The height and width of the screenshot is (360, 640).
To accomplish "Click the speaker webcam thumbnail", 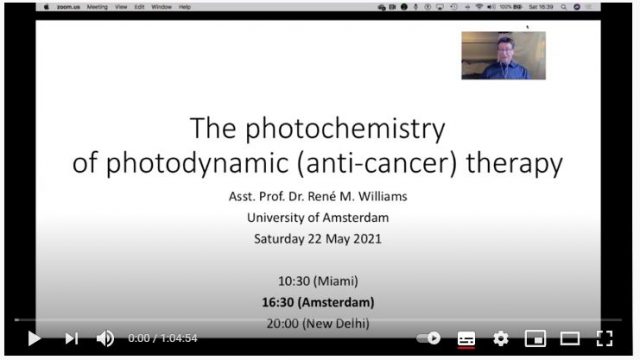I will 503,56.
